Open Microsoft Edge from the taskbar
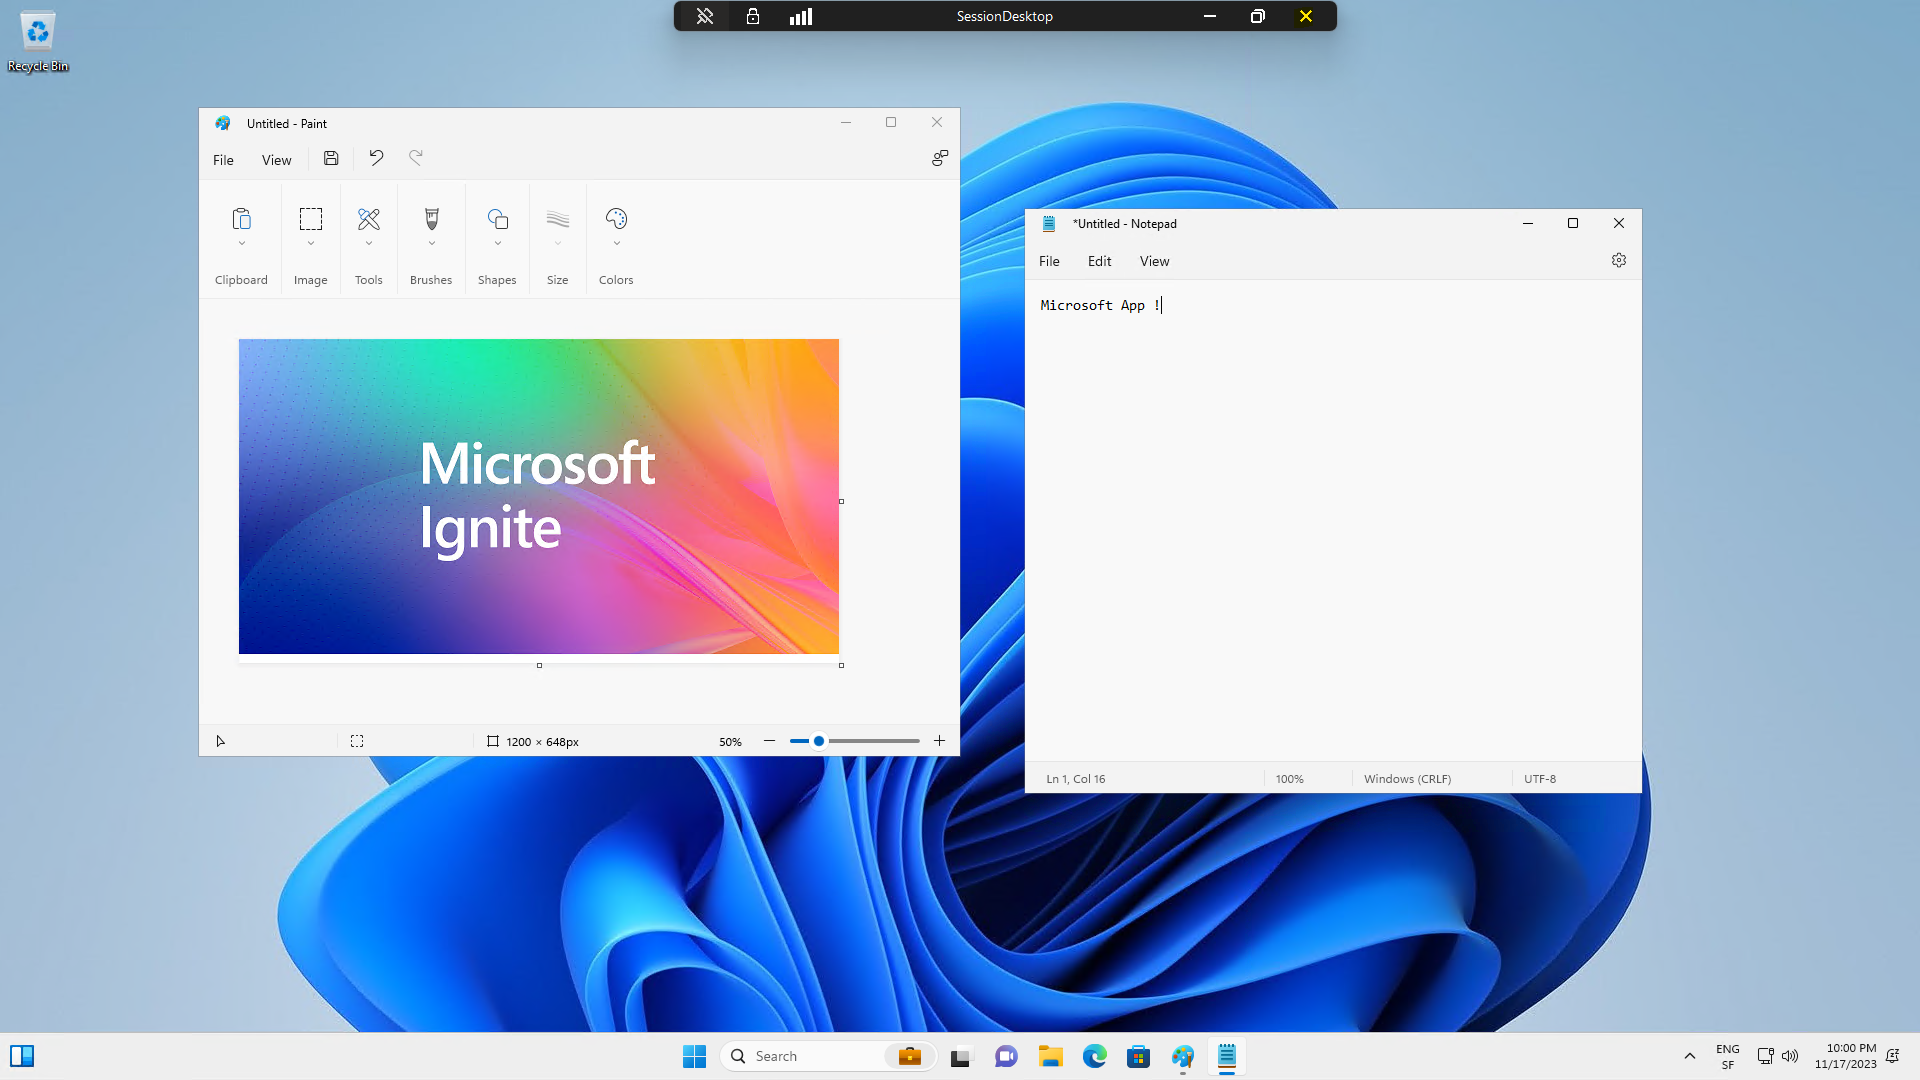Screen dimensions: 1920x1080 [1095, 1056]
